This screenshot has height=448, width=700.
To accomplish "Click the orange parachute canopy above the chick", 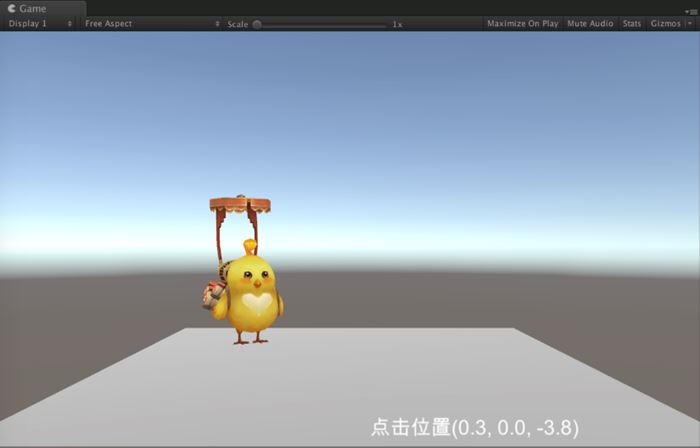I will pos(243,205).
